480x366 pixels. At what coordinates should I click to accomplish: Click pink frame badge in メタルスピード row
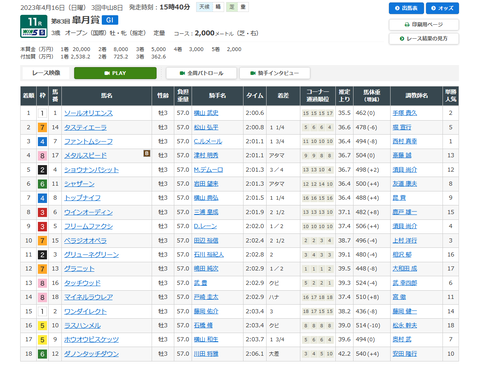pyautogui.click(x=42, y=156)
